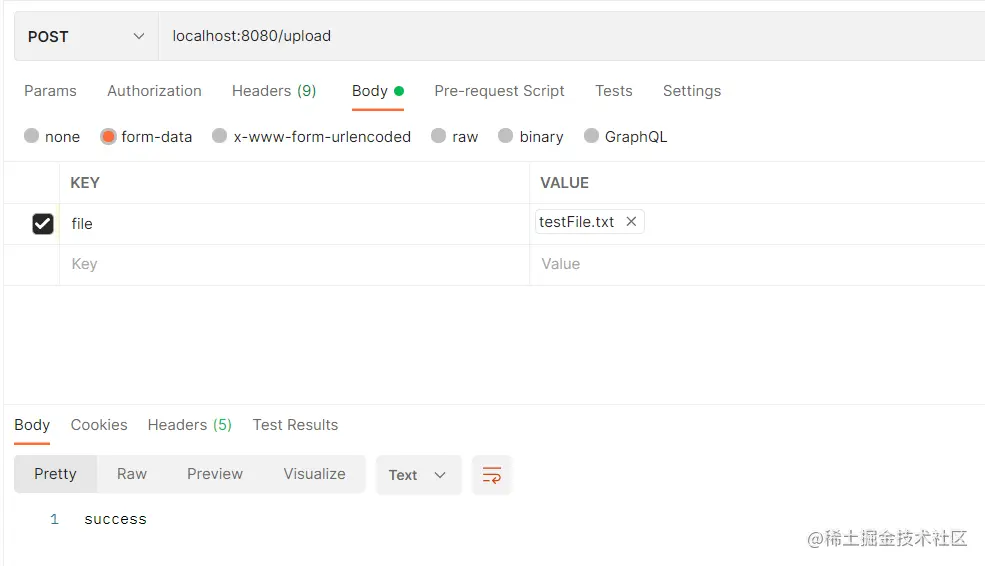Switch to Pretty response view

click(55, 474)
